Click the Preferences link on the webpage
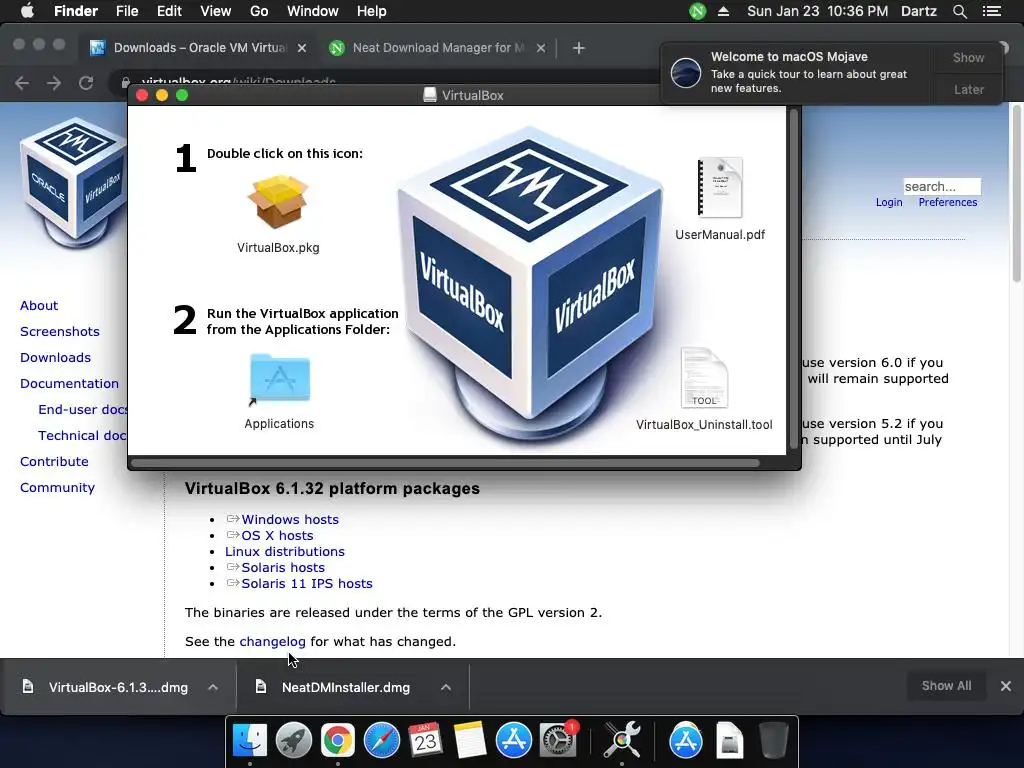 [948, 202]
